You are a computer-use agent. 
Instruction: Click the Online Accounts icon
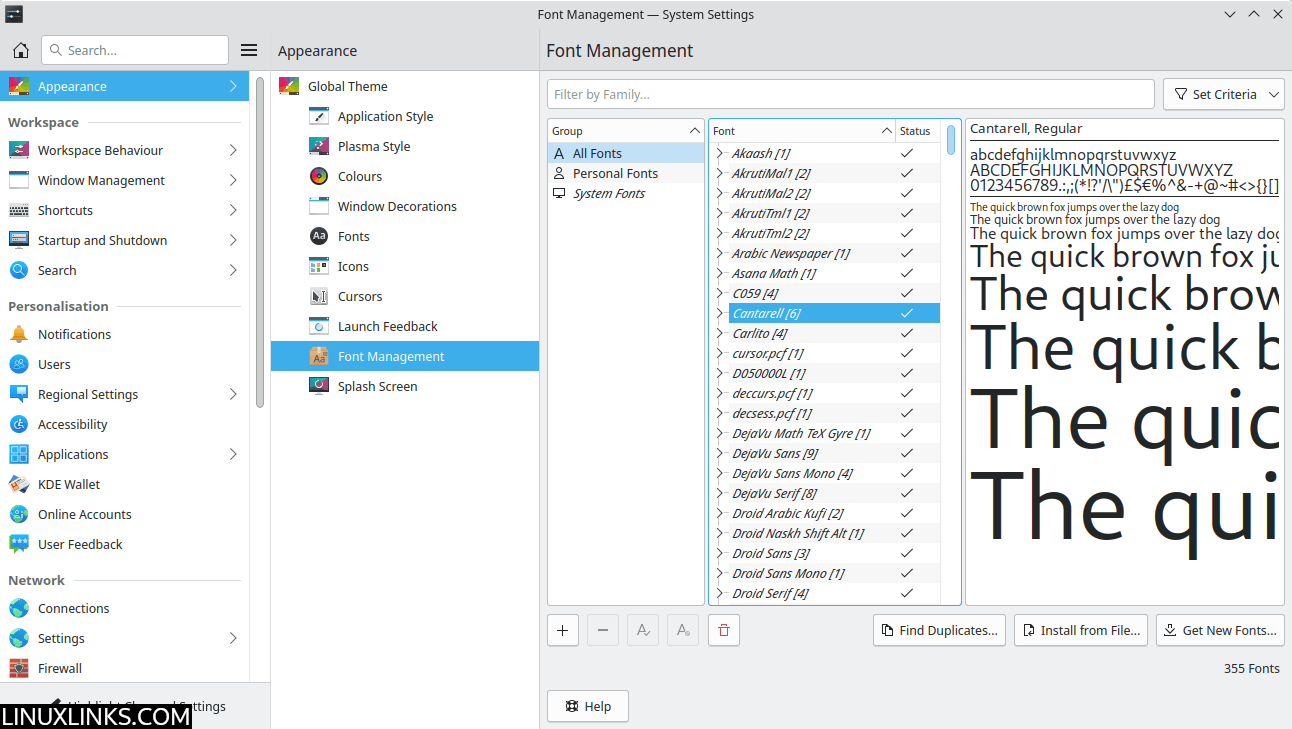pyautogui.click(x=19, y=514)
